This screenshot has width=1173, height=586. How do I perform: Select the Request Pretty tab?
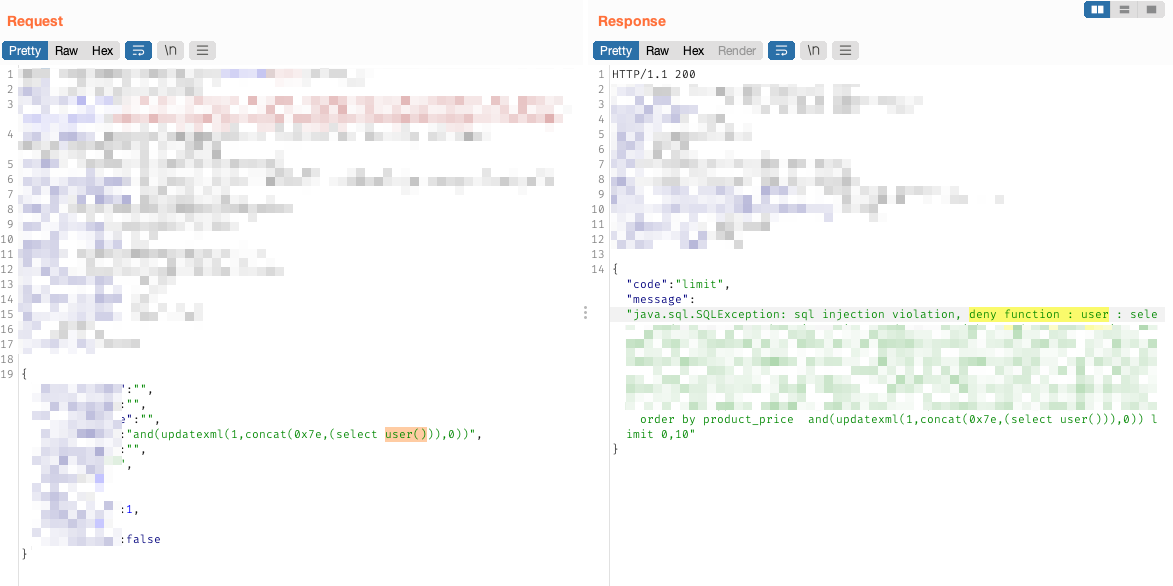(x=25, y=51)
